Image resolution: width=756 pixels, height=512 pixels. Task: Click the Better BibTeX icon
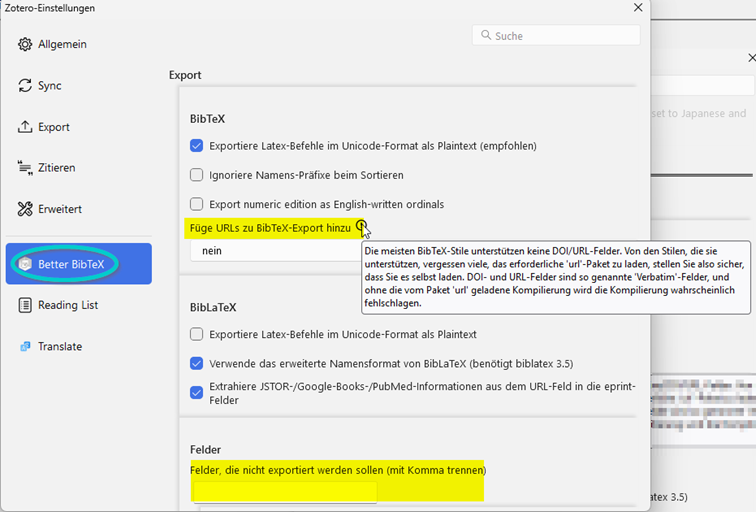point(25,264)
